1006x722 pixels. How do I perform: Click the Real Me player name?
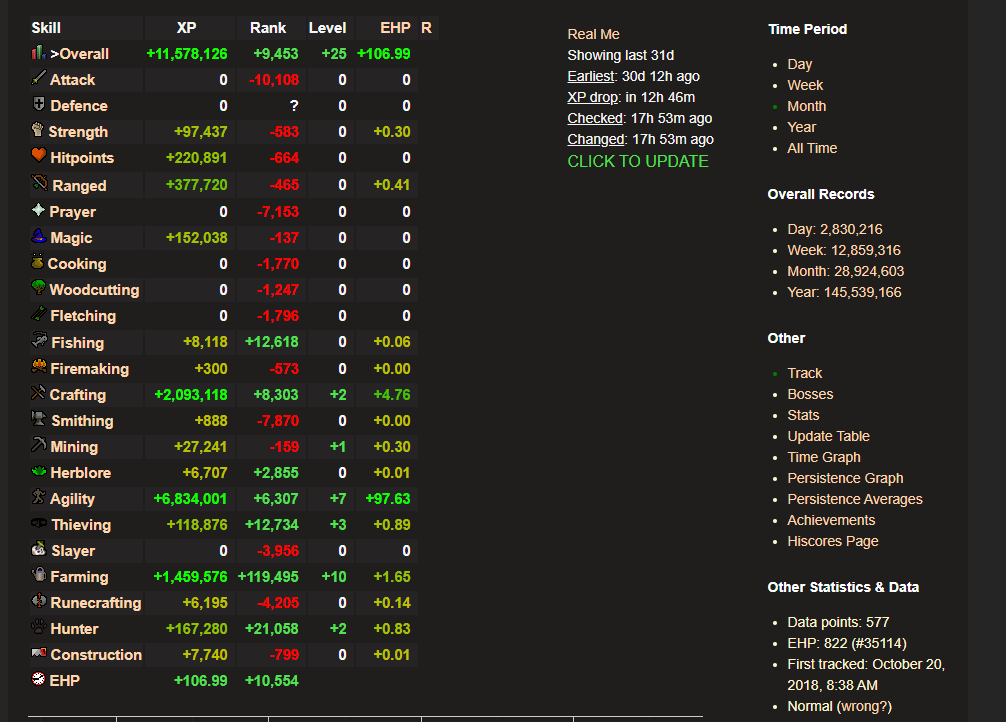(593, 35)
